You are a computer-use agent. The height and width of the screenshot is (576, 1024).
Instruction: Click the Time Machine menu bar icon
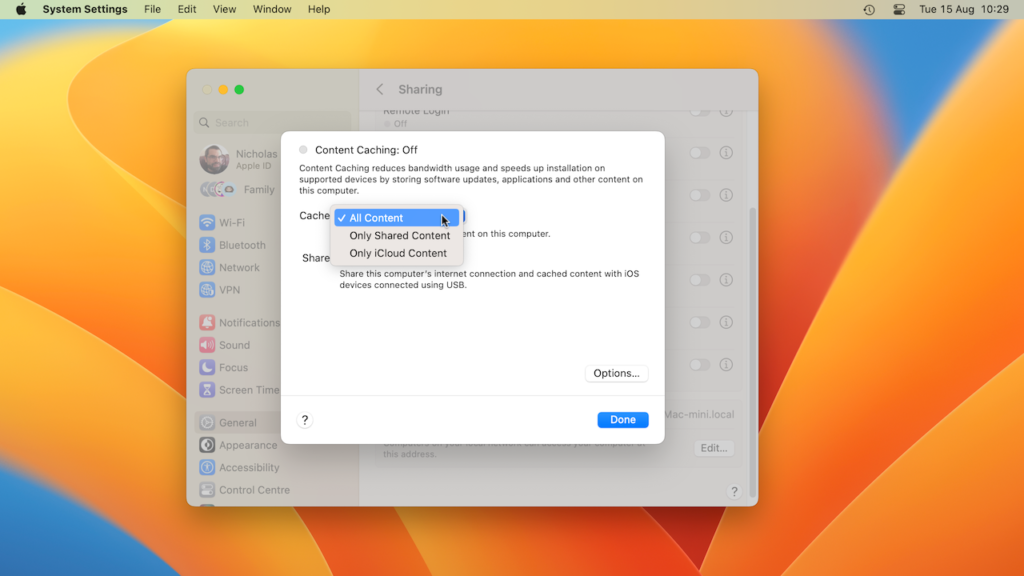(869, 10)
